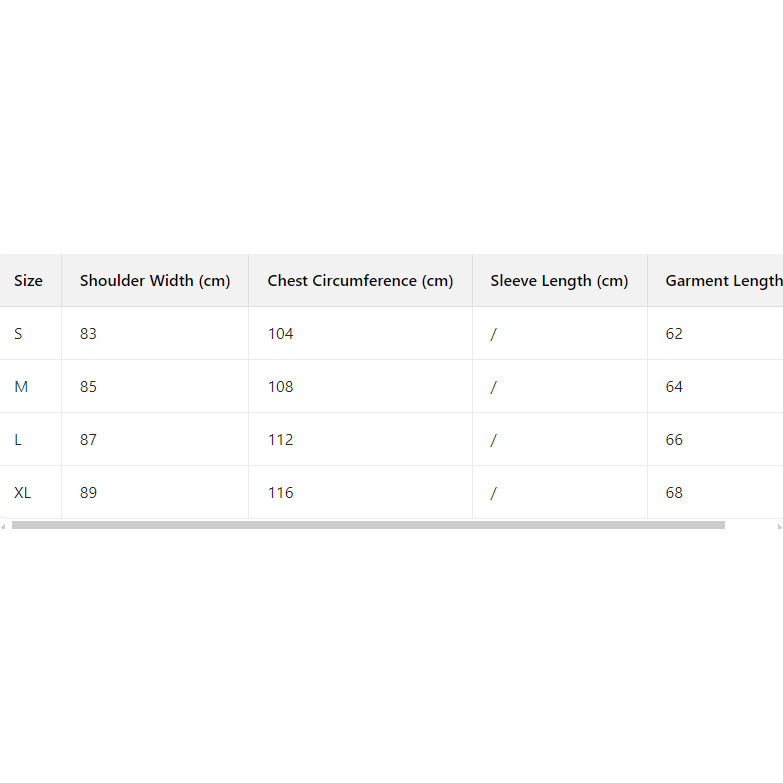The image size is (783, 783).
Task: Select the L size row label
Action: coord(18,440)
